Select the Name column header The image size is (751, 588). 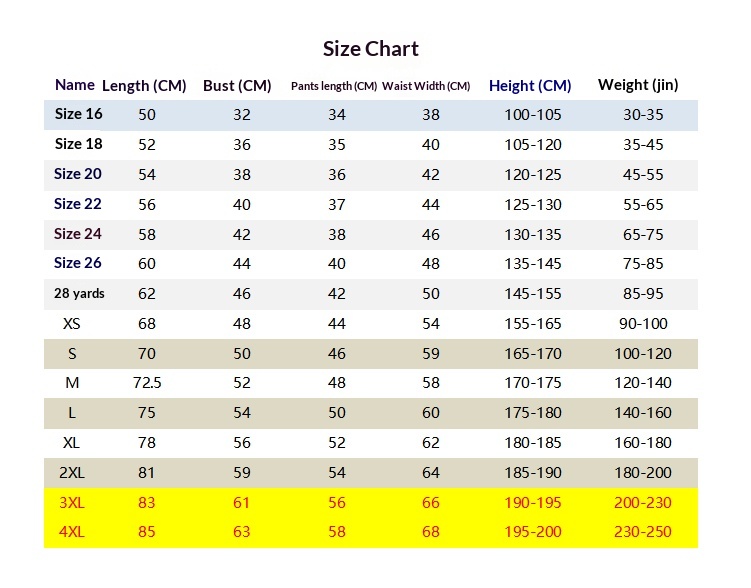[75, 85]
